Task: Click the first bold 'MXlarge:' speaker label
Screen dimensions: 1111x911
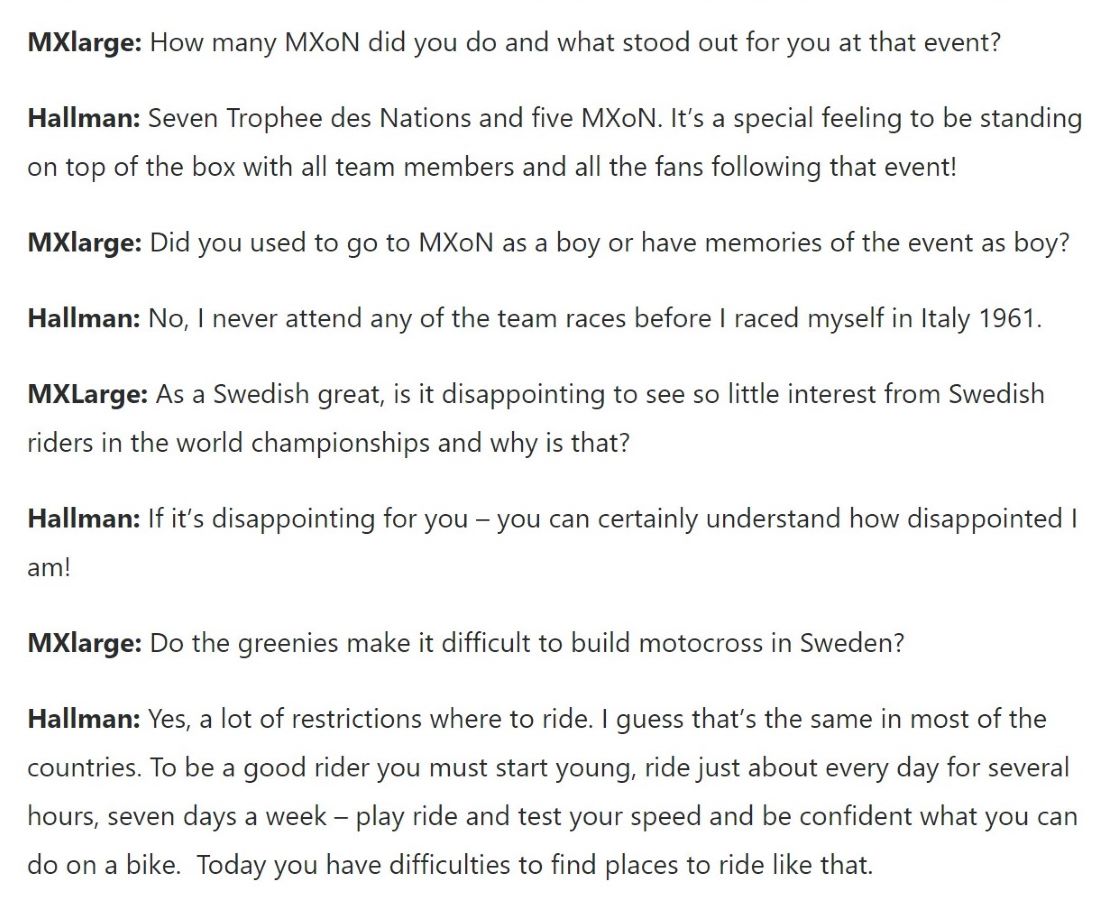Action: 85,43
